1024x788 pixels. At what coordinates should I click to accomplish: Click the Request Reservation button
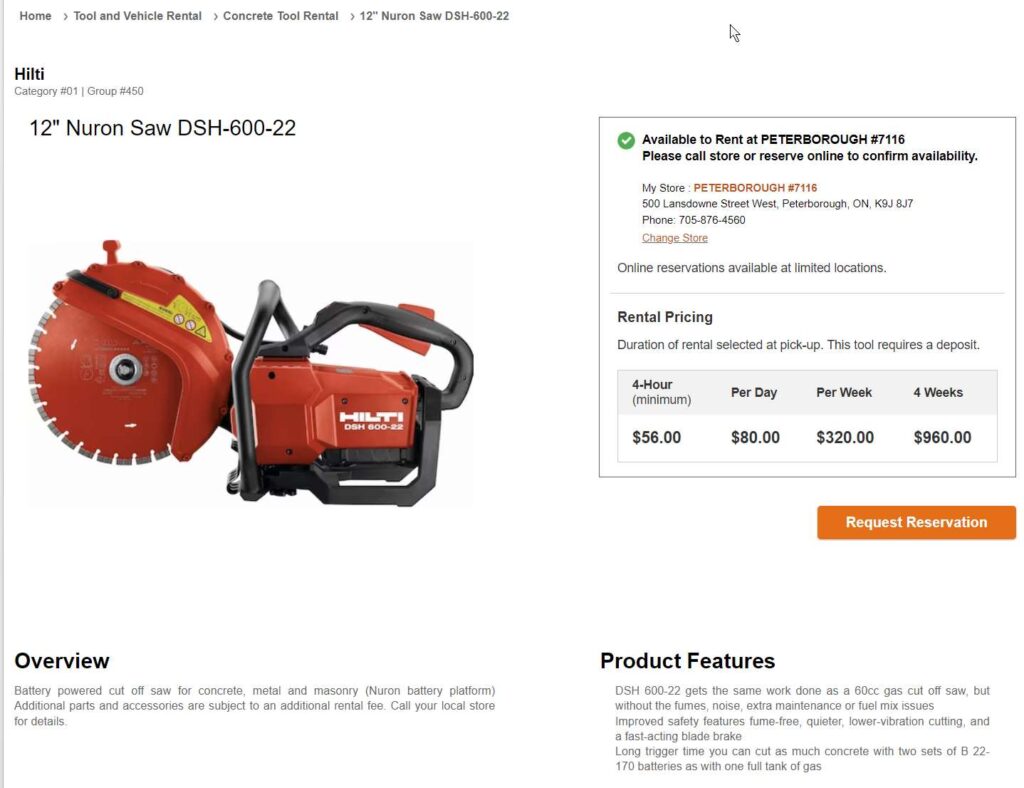[916, 522]
